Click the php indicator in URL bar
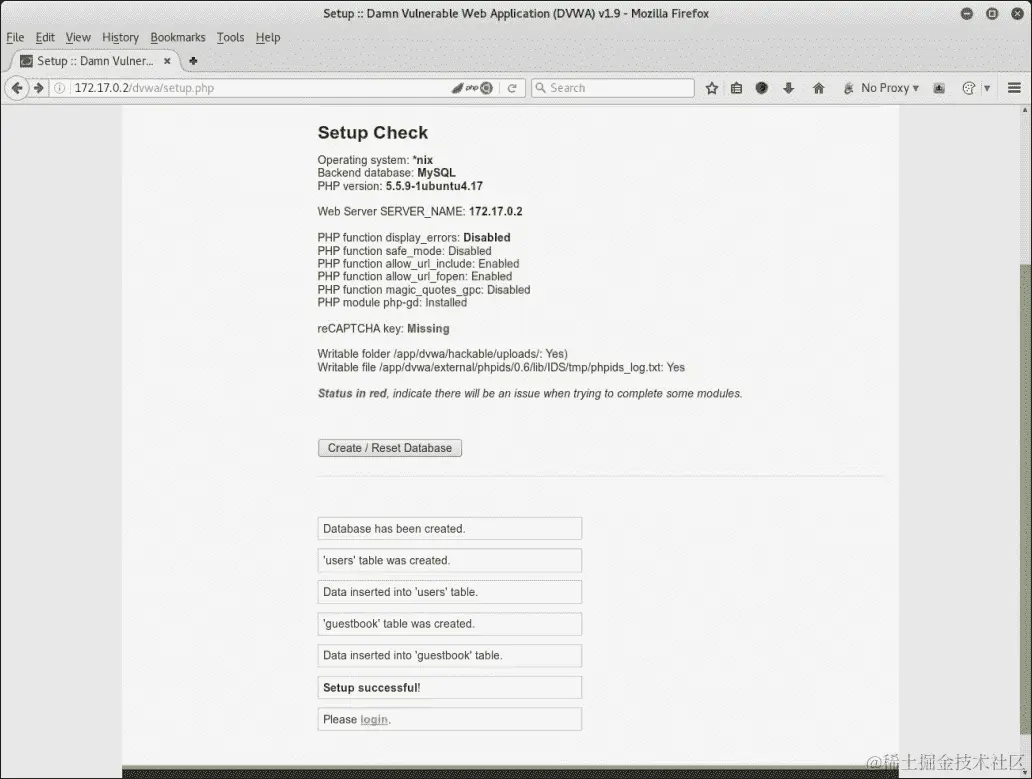 pyautogui.click(x=472, y=88)
